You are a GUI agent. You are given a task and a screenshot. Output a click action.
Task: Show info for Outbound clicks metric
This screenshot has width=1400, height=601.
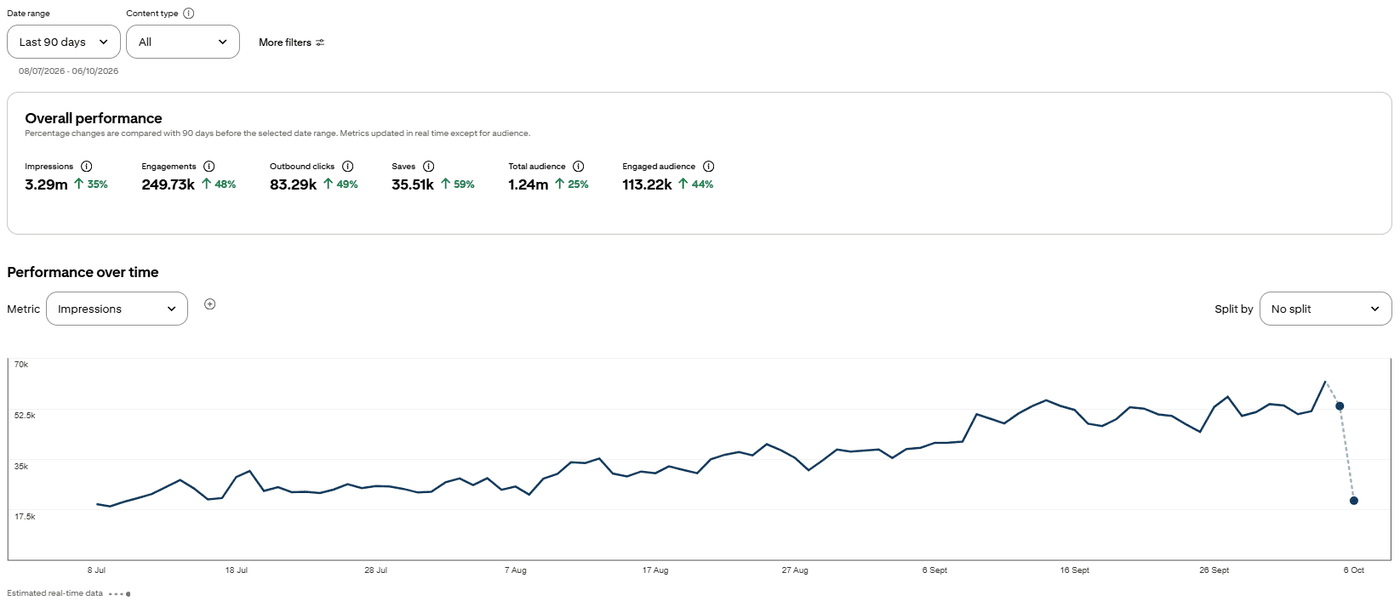[x=348, y=166]
